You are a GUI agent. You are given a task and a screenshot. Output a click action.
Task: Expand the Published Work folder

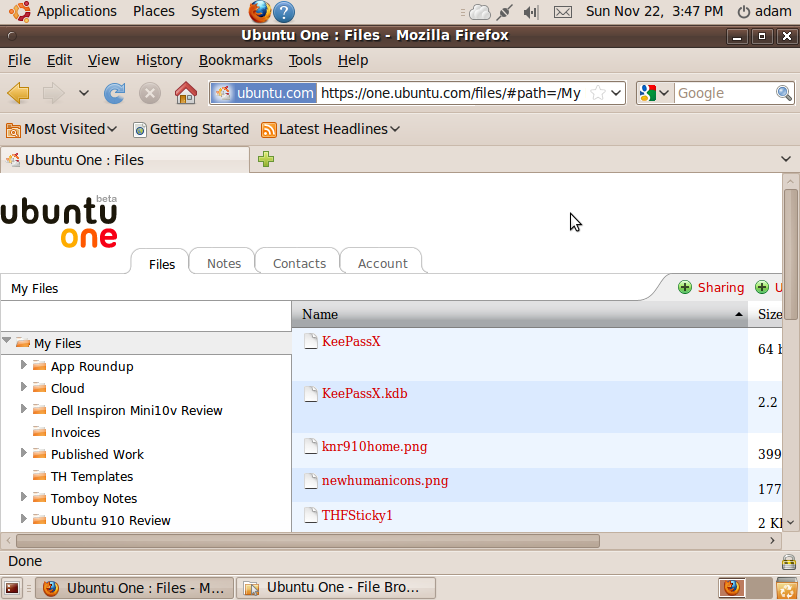[x=23, y=452]
